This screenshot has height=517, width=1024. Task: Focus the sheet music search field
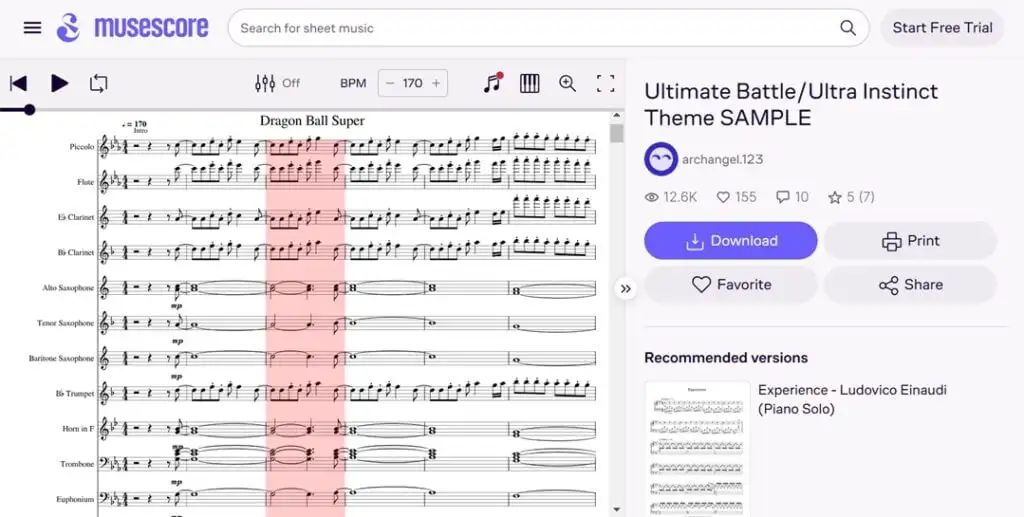tap(549, 27)
